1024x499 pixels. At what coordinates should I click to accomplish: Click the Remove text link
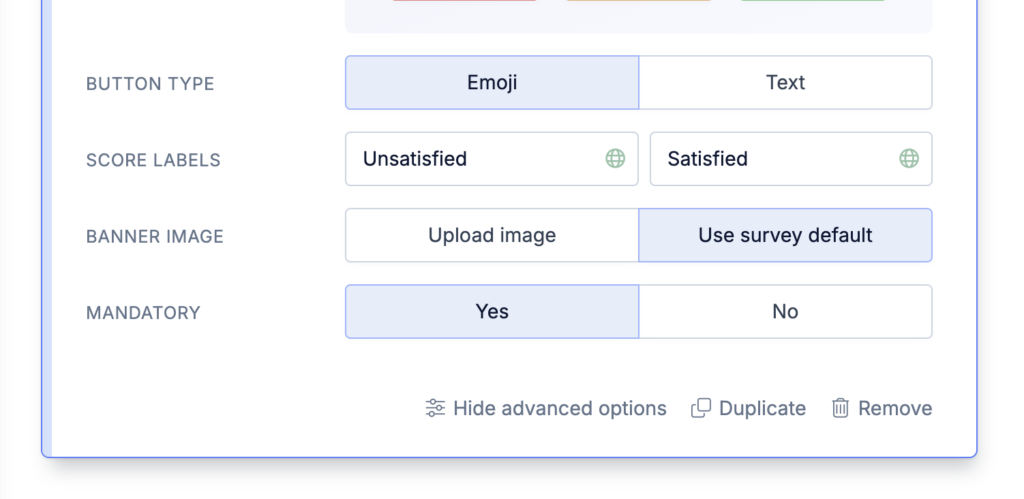pyautogui.click(x=895, y=408)
